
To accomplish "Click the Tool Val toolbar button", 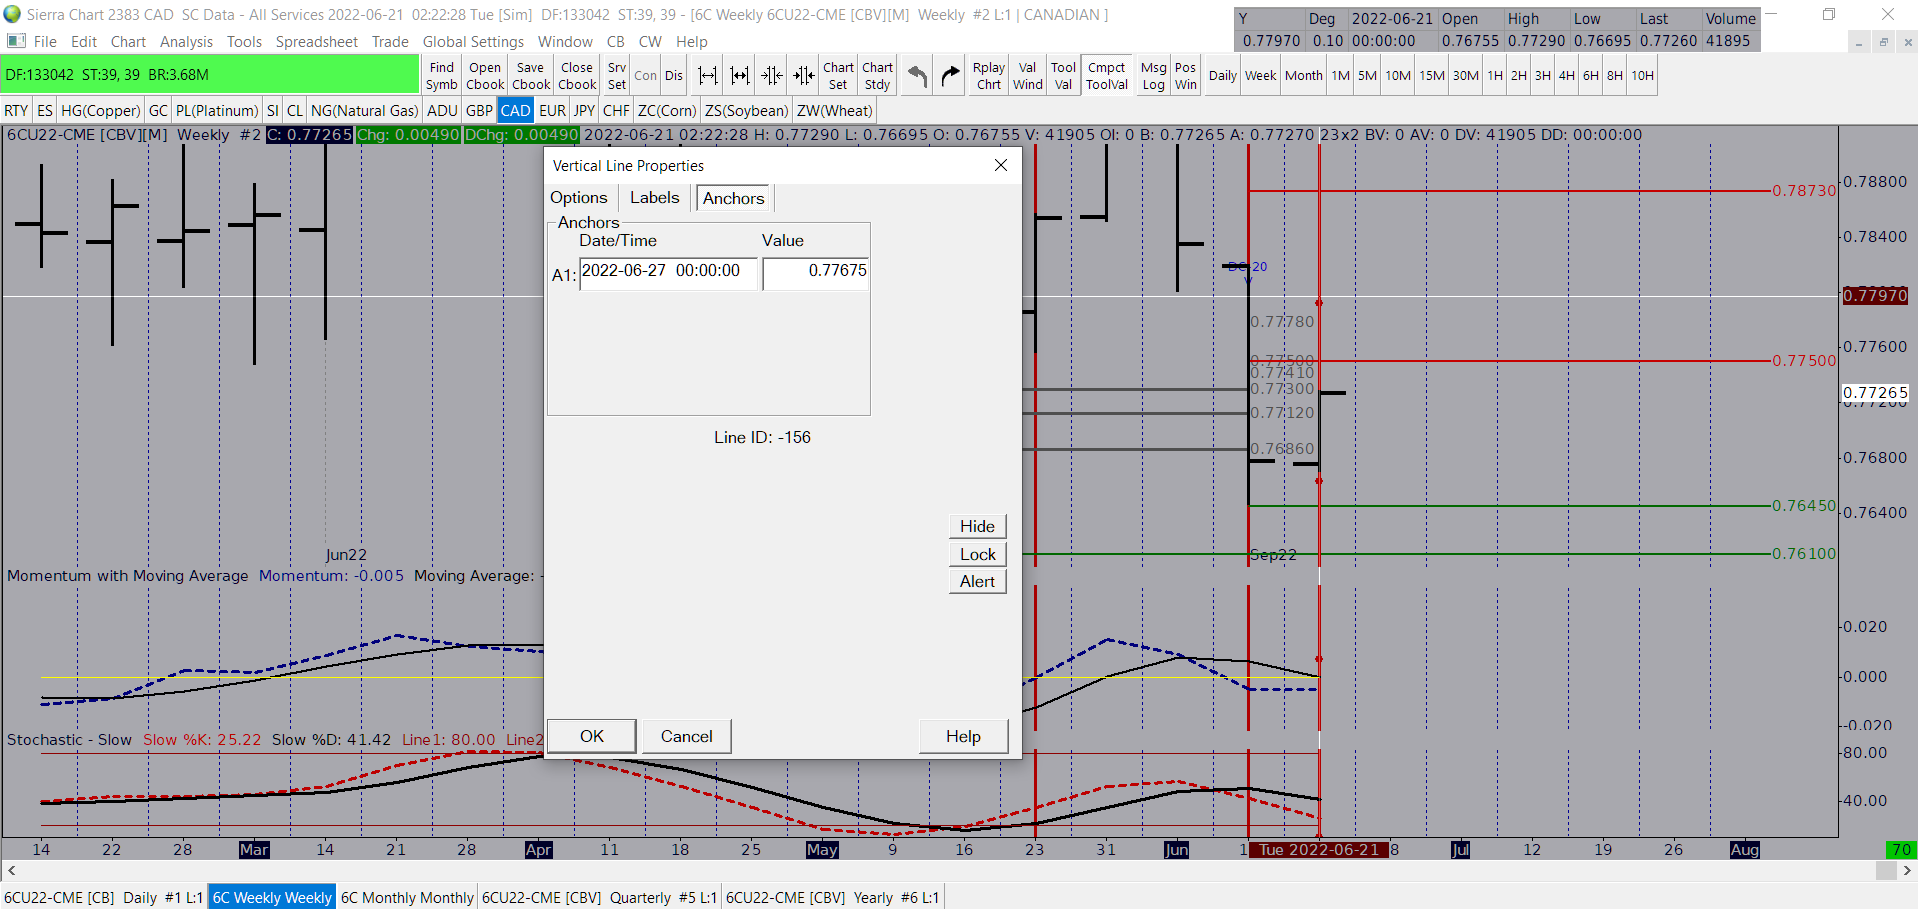I will click(1063, 76).
